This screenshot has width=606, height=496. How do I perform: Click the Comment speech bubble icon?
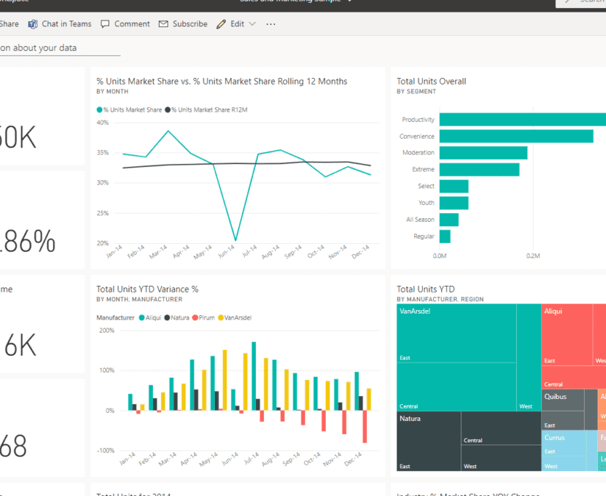click(x=105, y=24)
